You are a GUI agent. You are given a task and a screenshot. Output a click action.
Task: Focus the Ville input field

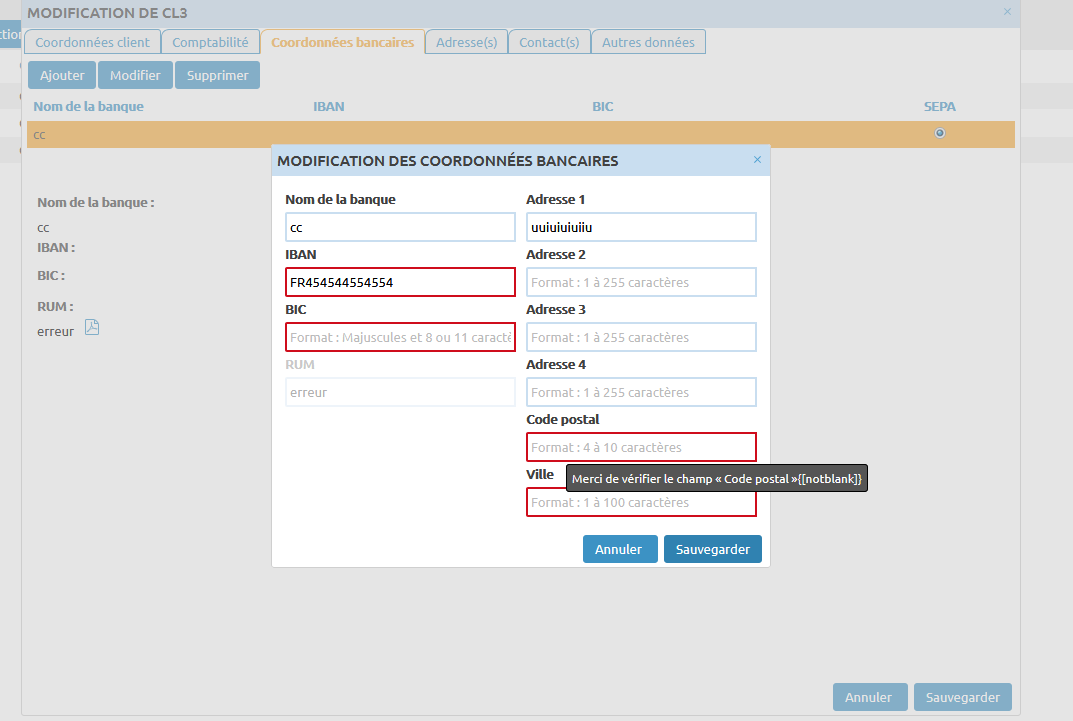tap(641, 503)
